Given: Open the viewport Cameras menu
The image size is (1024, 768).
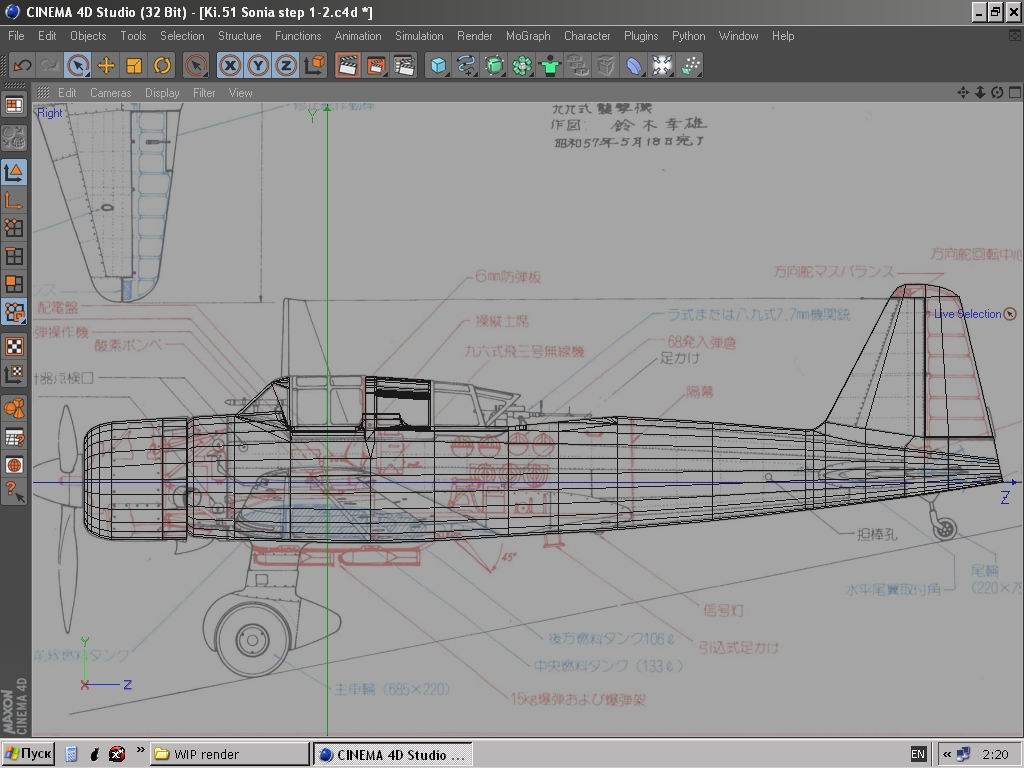Looking at the screenshot, I should coord(110,93).
